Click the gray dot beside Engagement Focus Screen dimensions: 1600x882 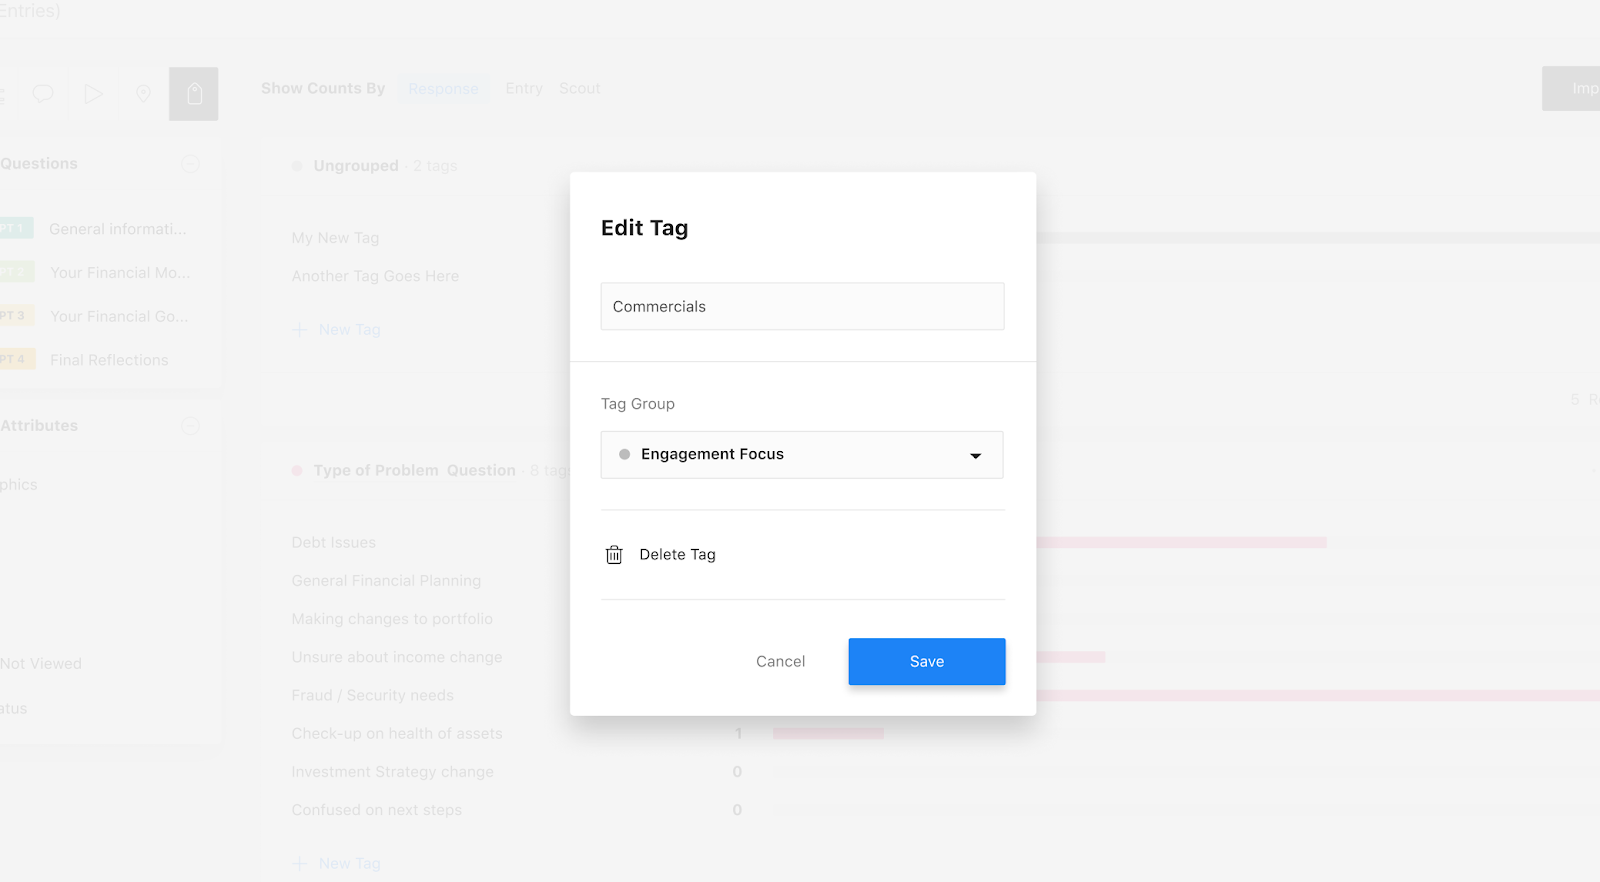(624, 454)
